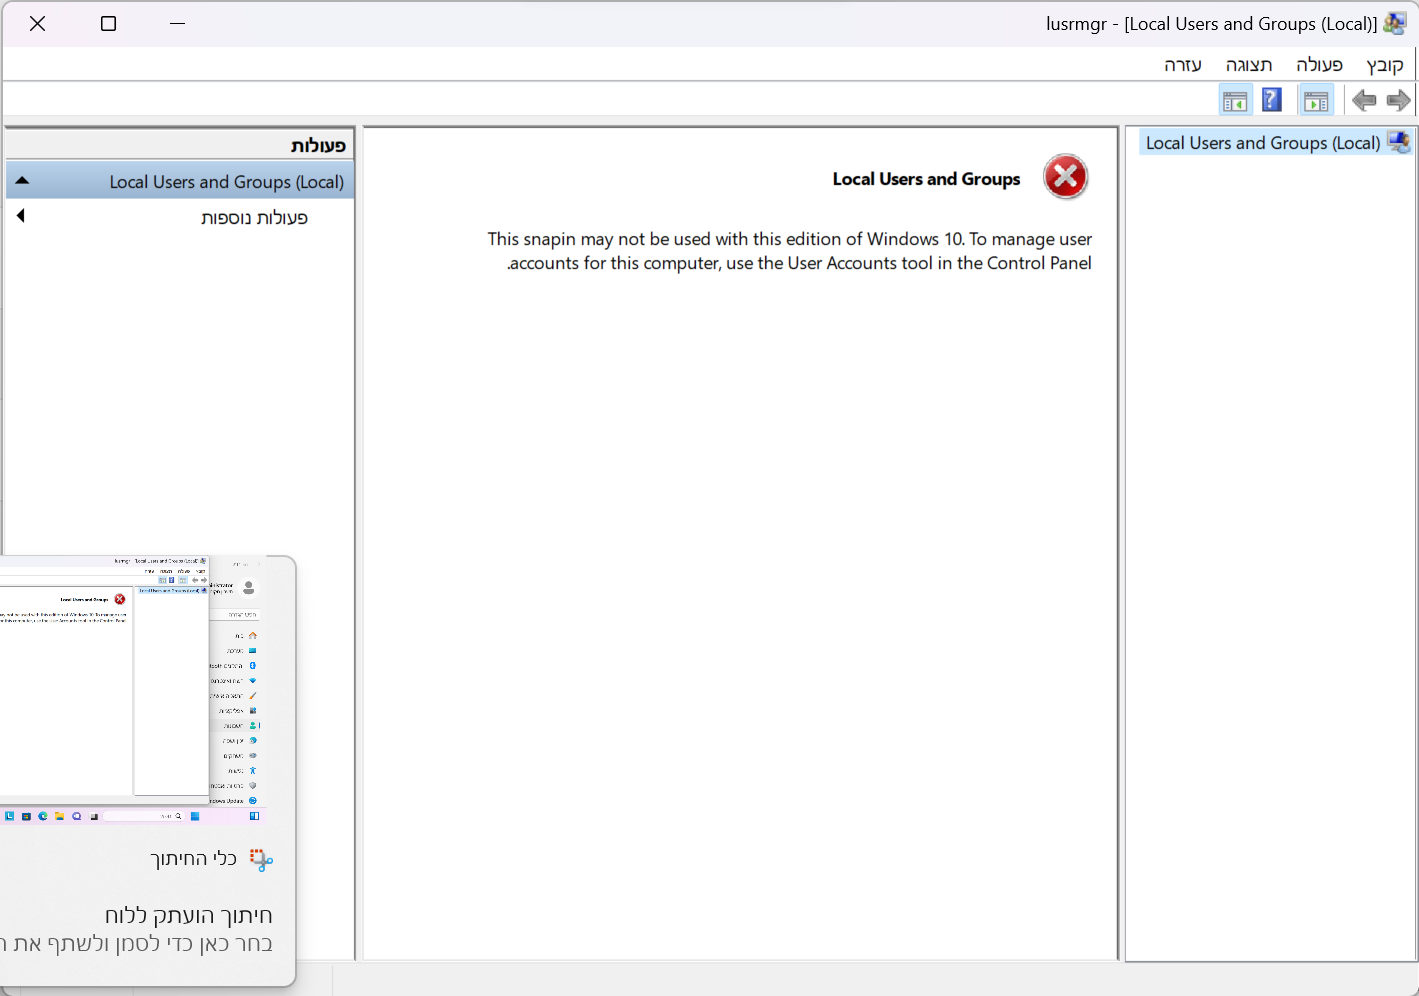This screenshot has width=1419, height=996.
Task: Click the חיתוך הועתק ללוח notification text
Action: click(188, 915)
